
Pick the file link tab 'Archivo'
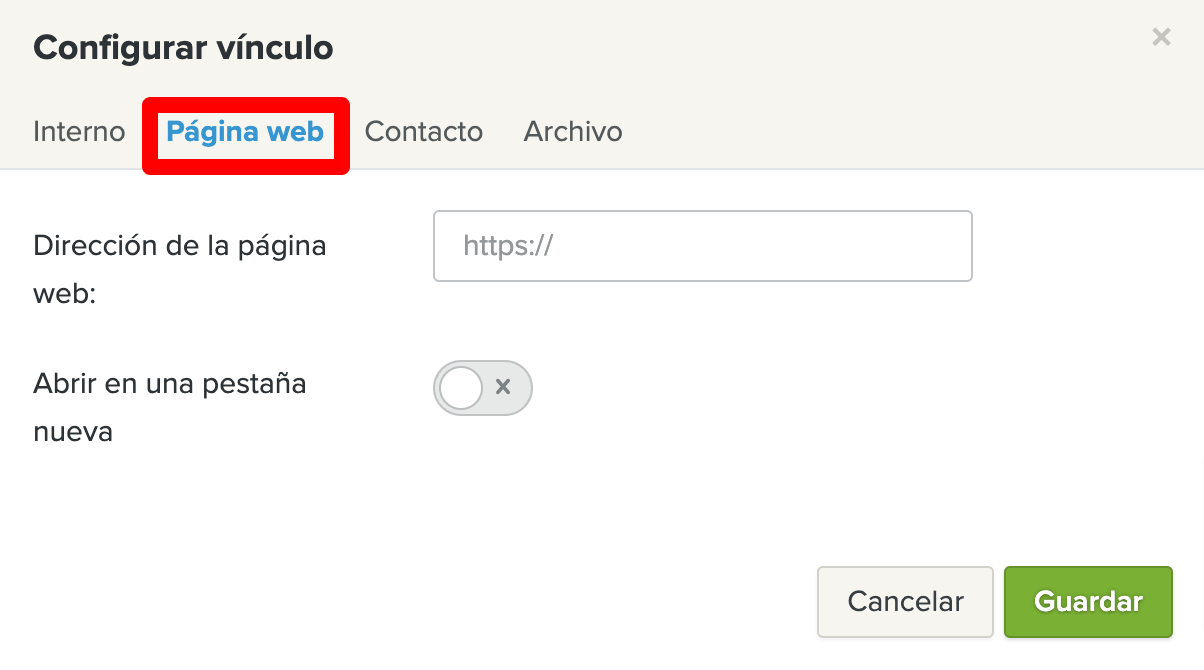pos(573,132)
